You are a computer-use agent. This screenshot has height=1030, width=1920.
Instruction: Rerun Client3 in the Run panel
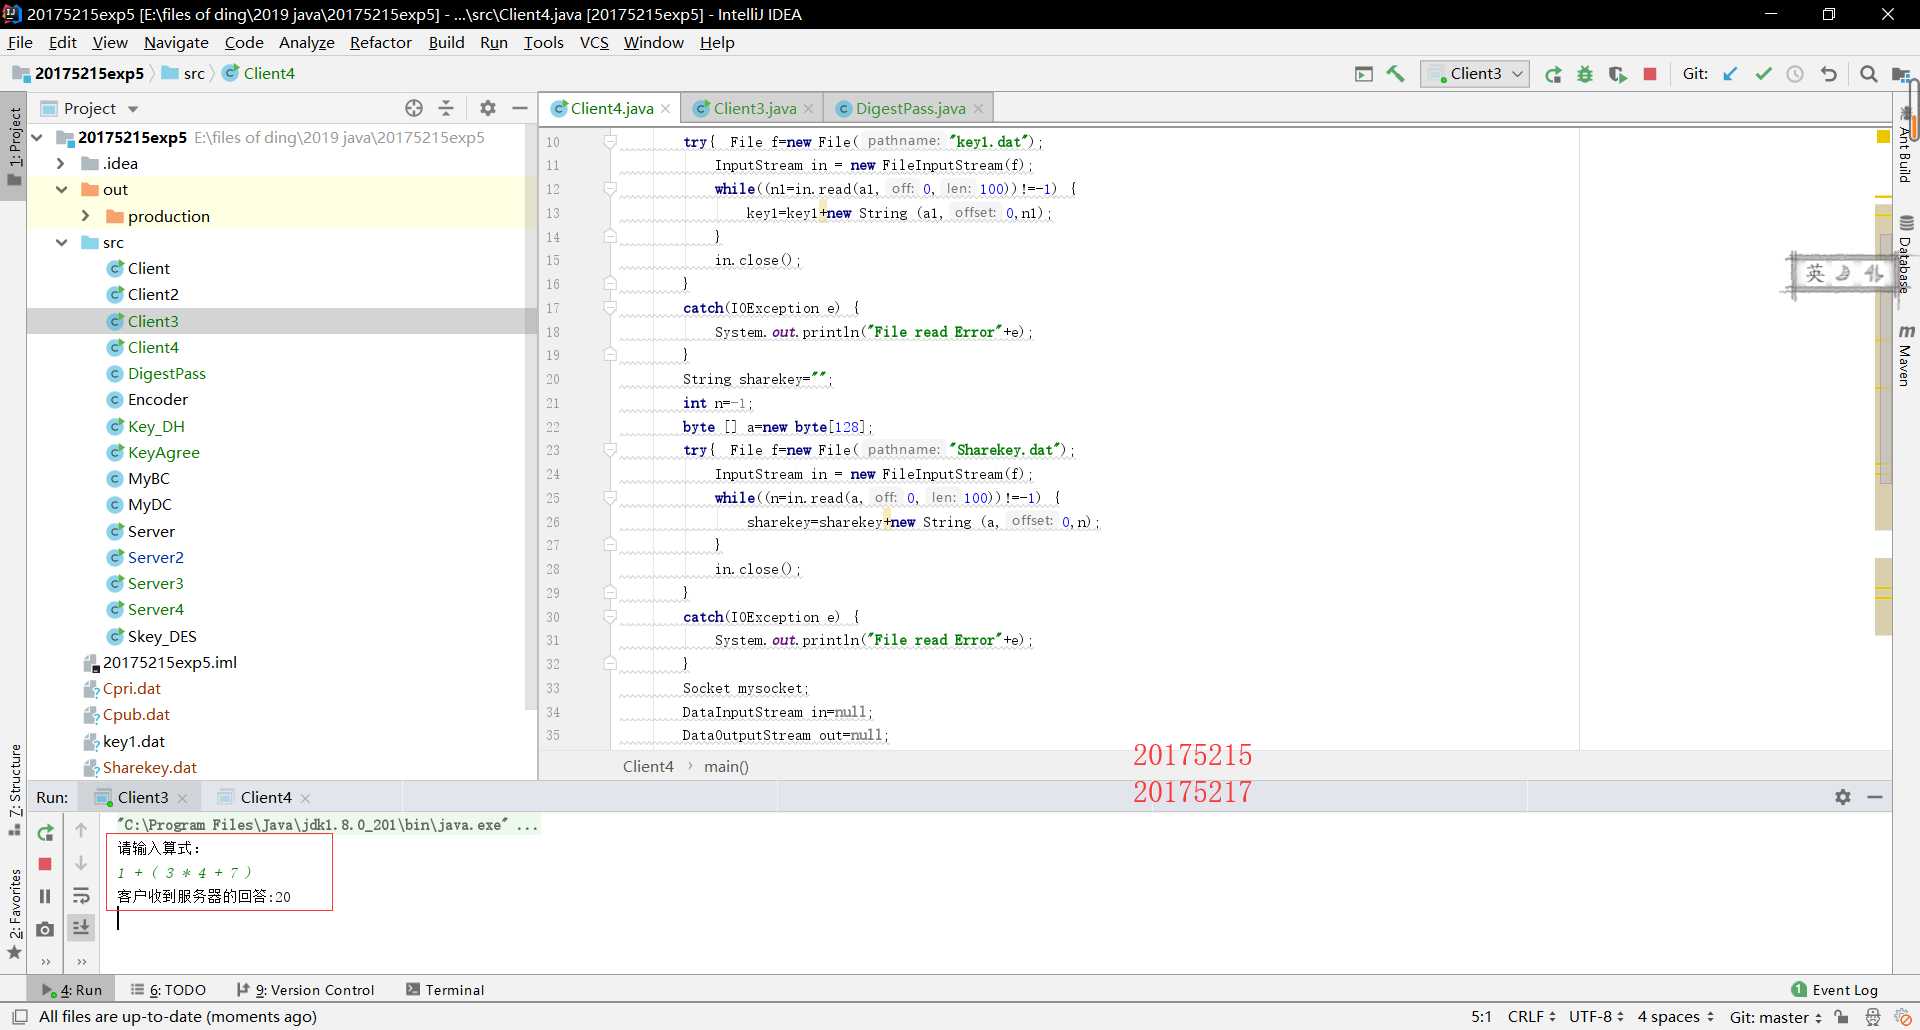[x=45, y=832]
